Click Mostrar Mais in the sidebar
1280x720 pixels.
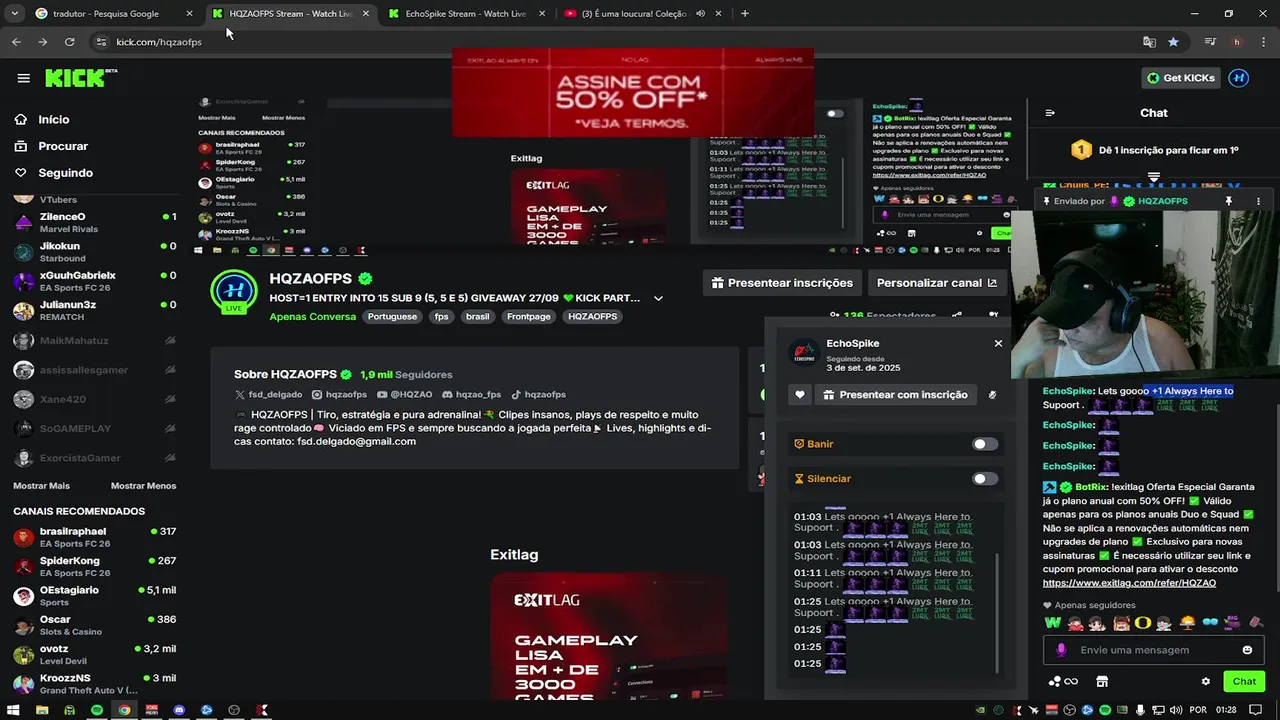(x=41, y=486)
